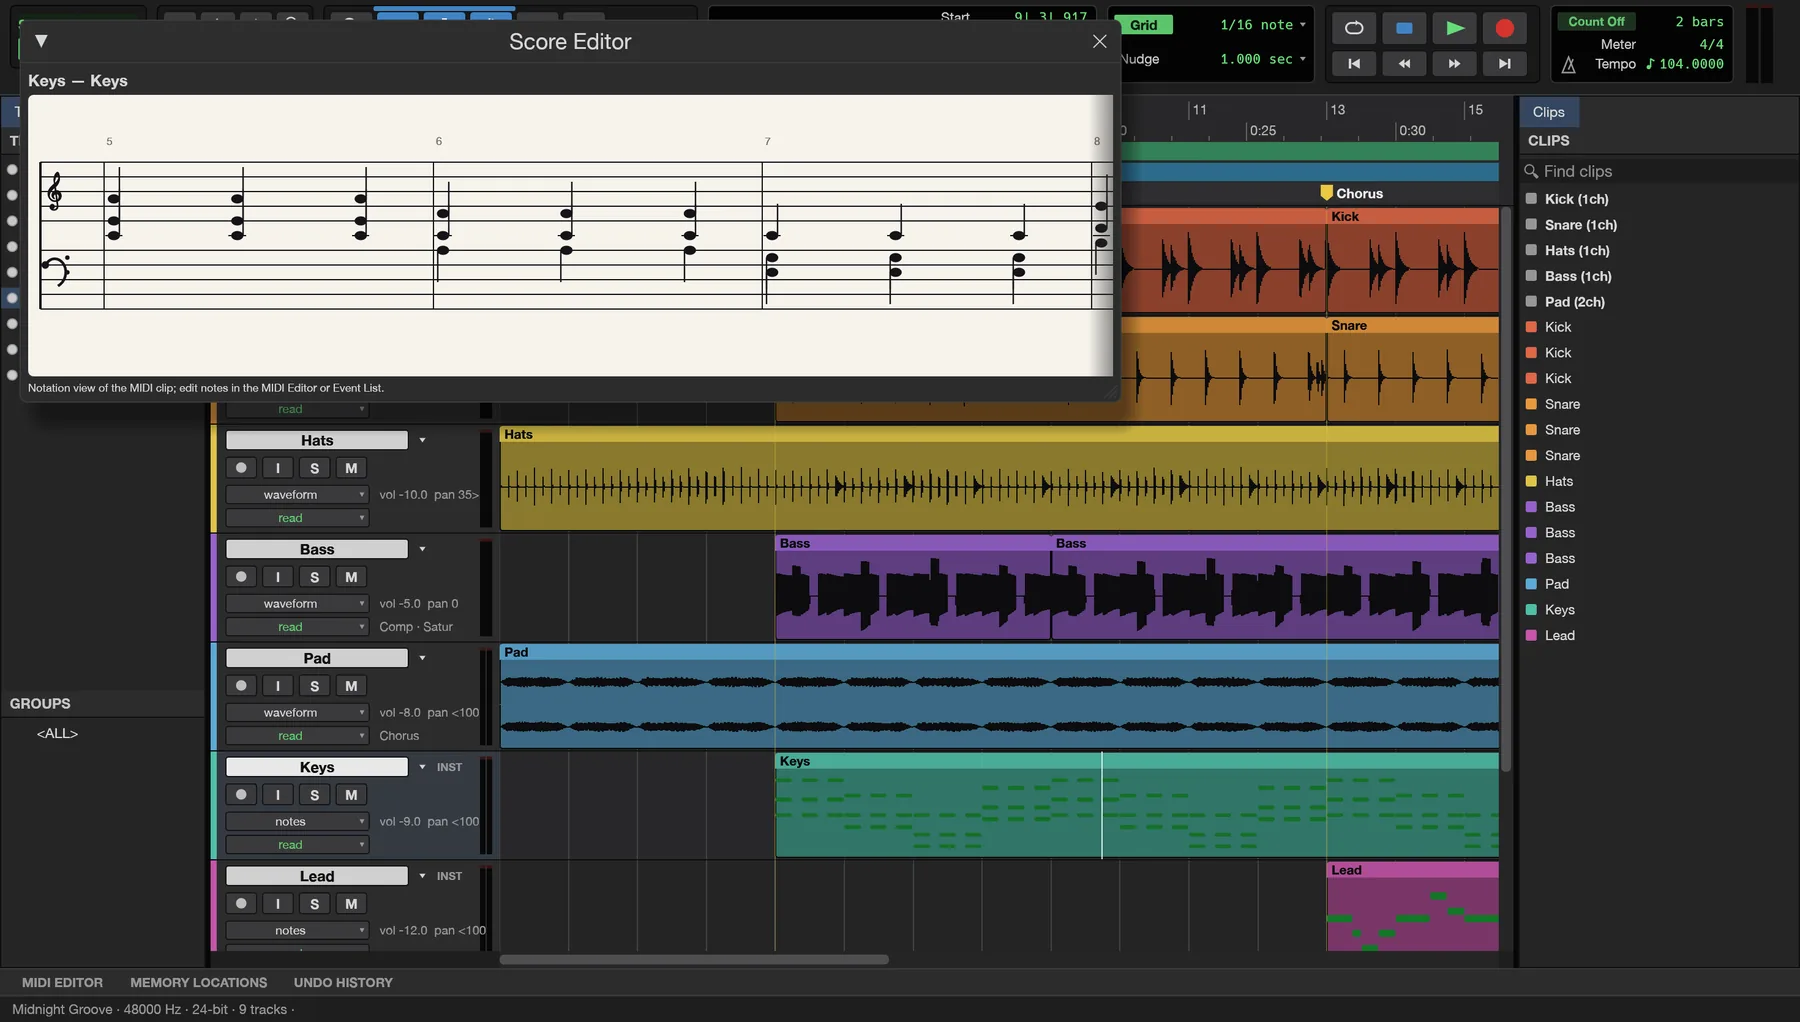Arm recording with the red Record button
Screen dimensions: 1800x1022
click(x=1505, y=28)
